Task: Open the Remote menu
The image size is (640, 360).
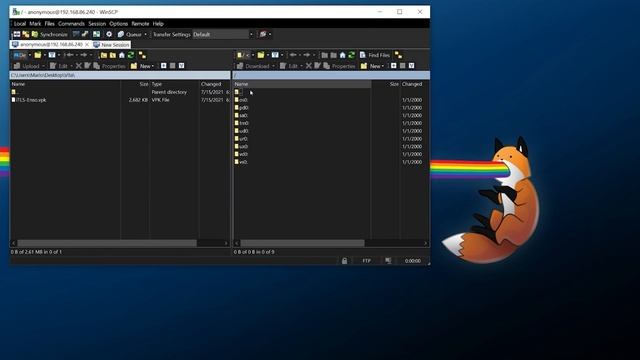Action: [x=140, y=24]
